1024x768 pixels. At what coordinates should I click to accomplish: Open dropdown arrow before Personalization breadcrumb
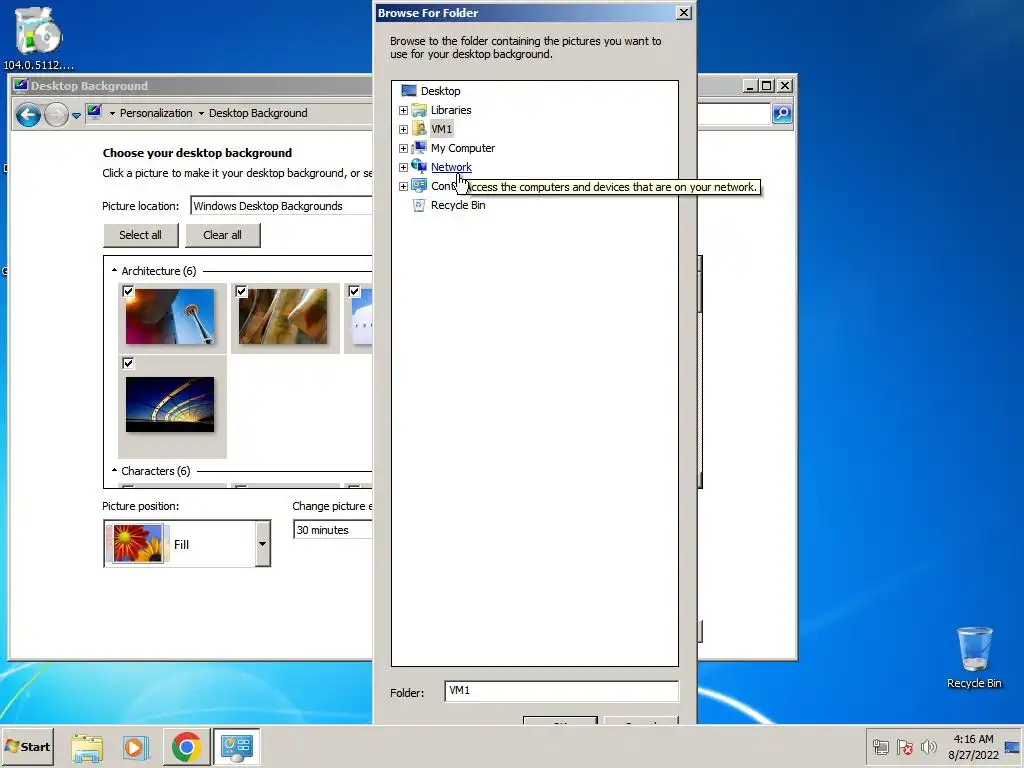tap(112, 114)
